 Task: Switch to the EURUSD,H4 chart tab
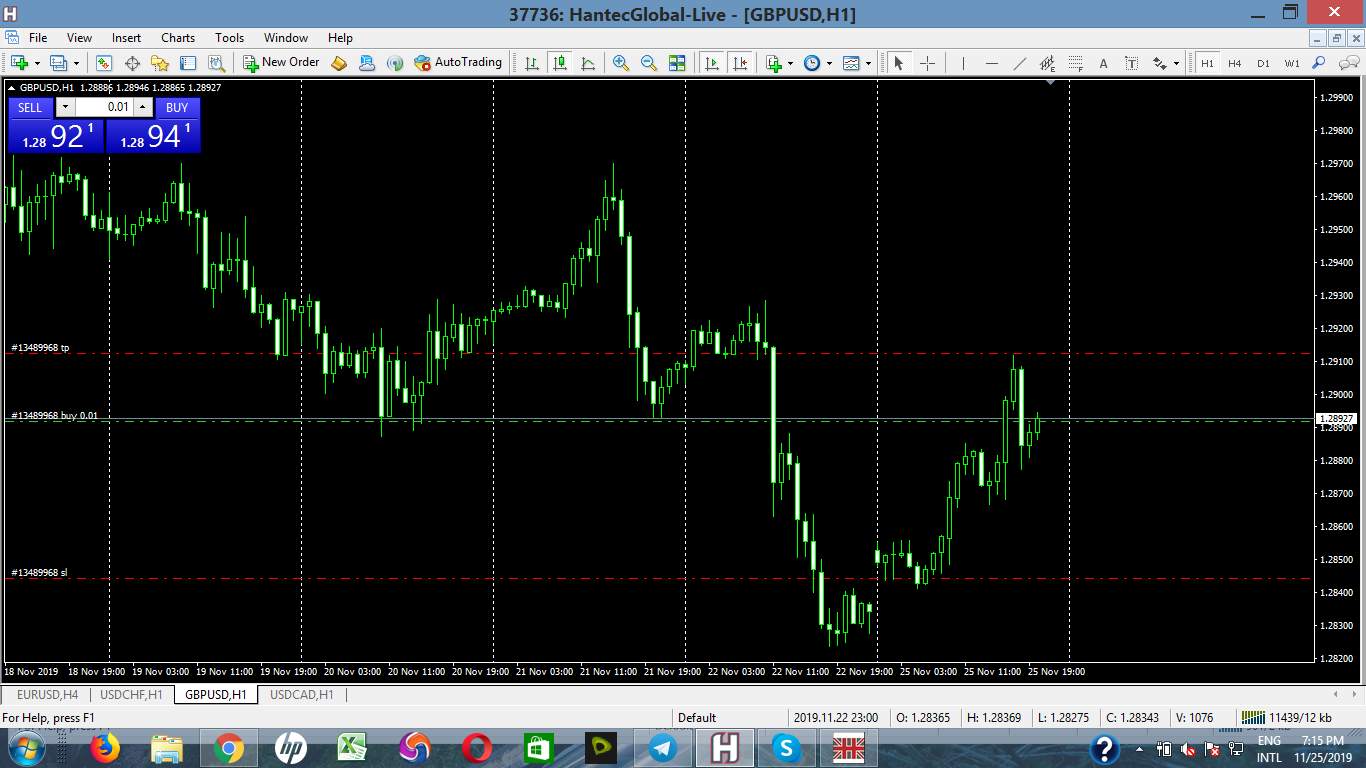tap(48, 695)
